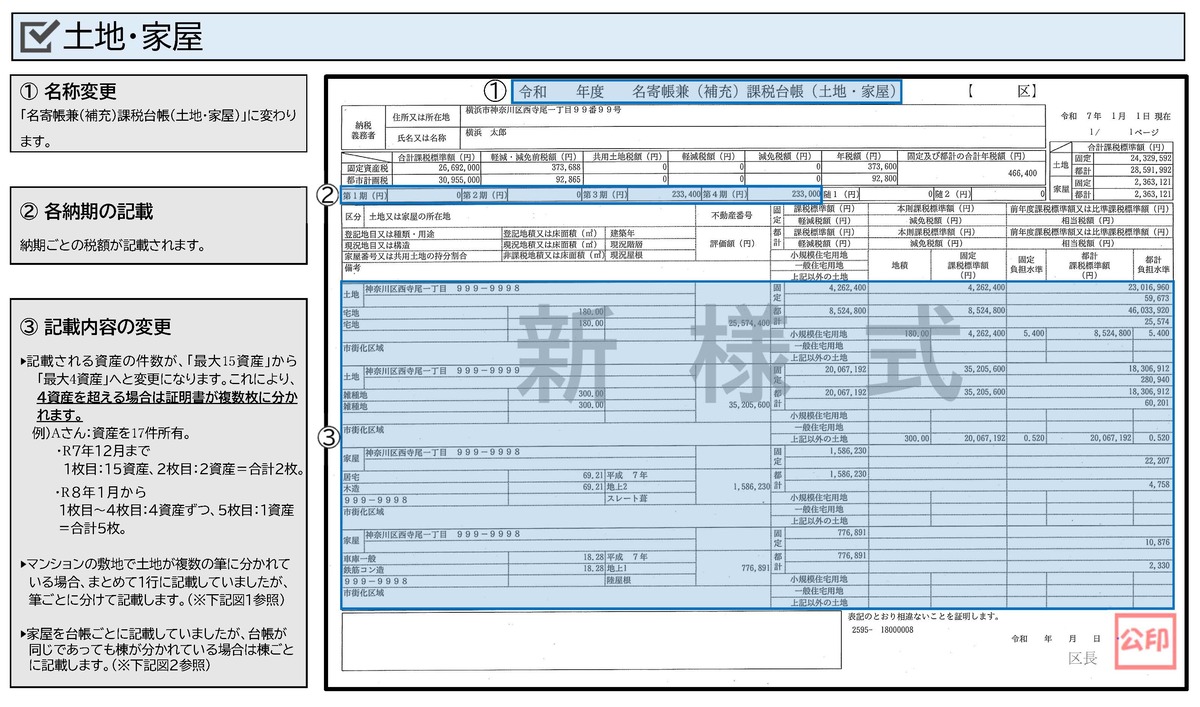
Task: Select the ③ 記載内容の変更 heading
Action: tap(95, 326)
